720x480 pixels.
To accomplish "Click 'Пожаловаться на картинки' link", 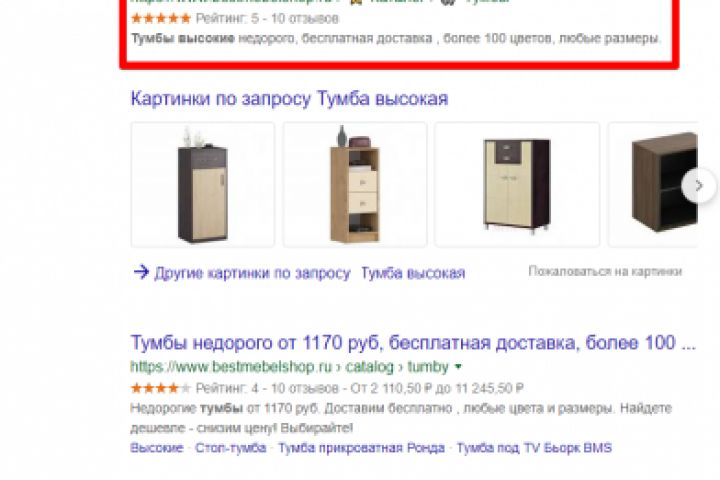I will tap(605, 271).
